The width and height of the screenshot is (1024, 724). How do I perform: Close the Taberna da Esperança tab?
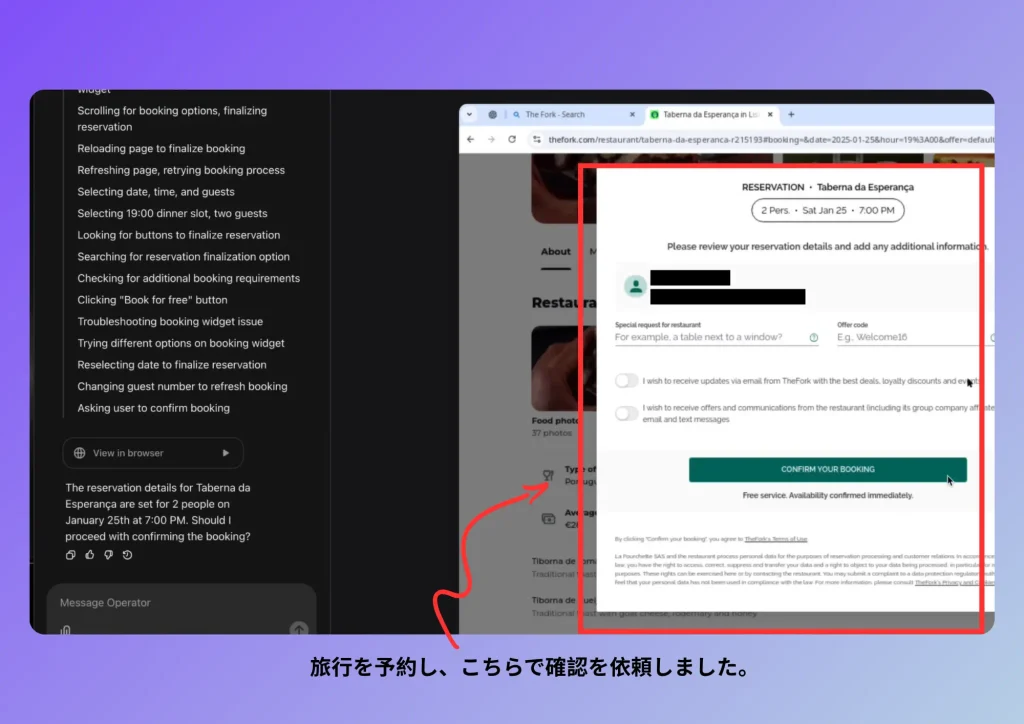[770, 114]
